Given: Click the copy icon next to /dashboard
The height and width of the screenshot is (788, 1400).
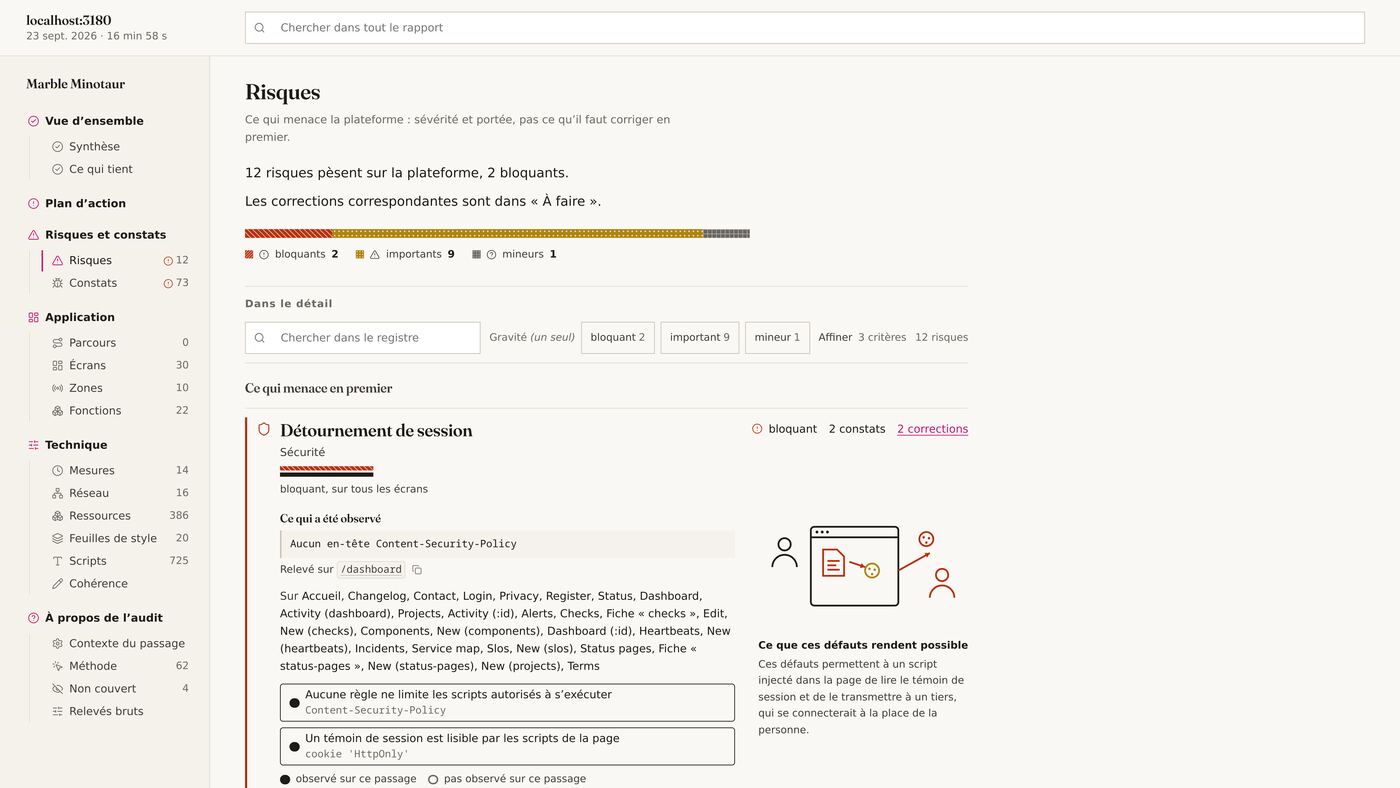Looking at the screenshot, I should point(417,570).
